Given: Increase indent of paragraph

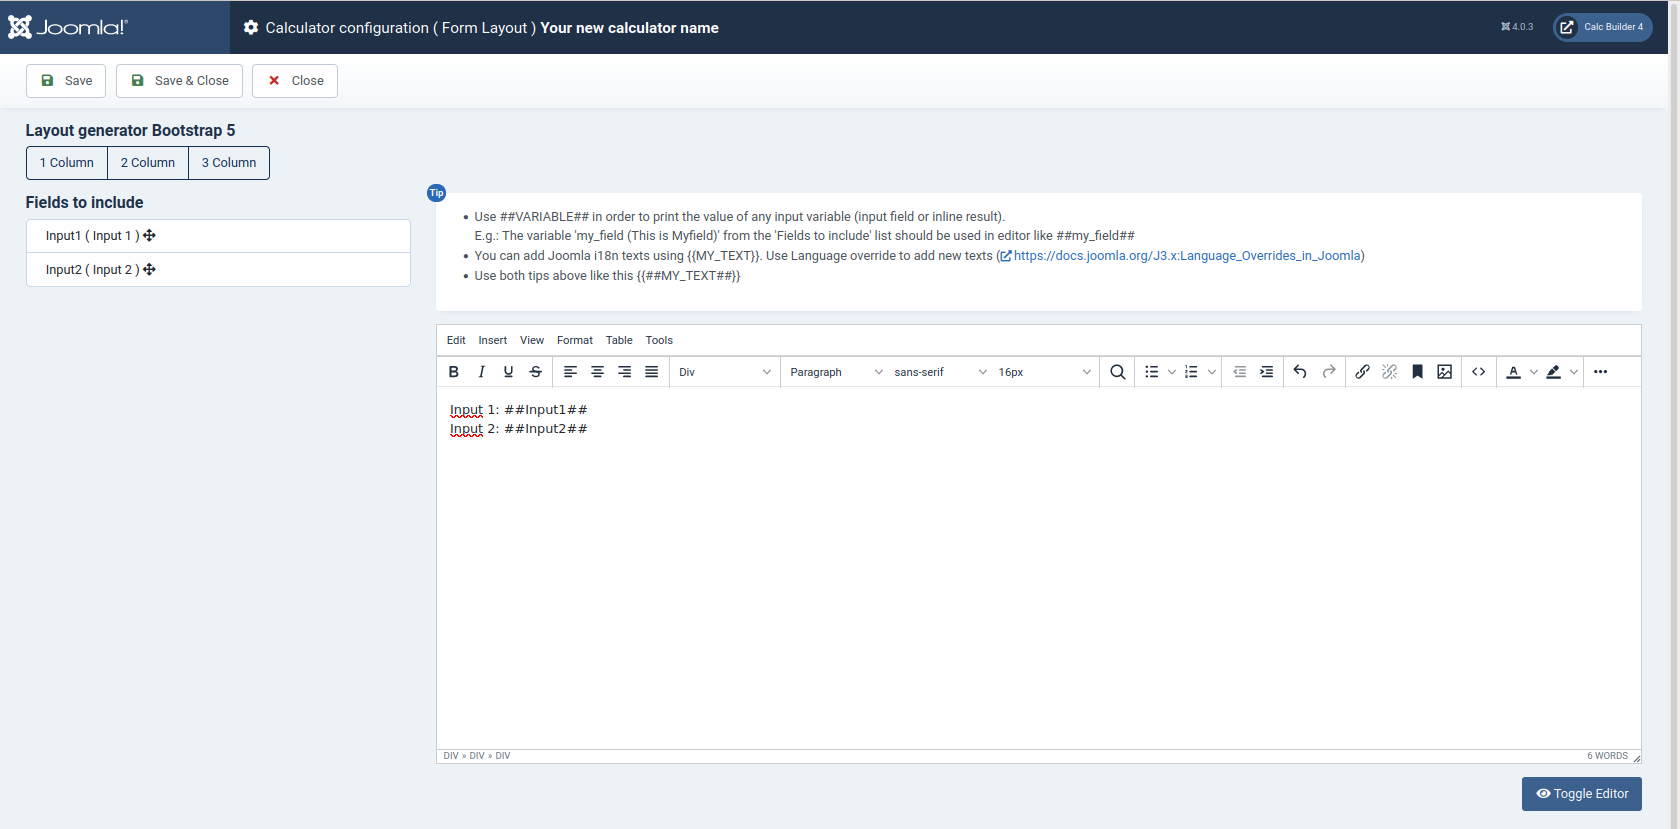Looking at the screenshot, I should (x=1267, y=372).
